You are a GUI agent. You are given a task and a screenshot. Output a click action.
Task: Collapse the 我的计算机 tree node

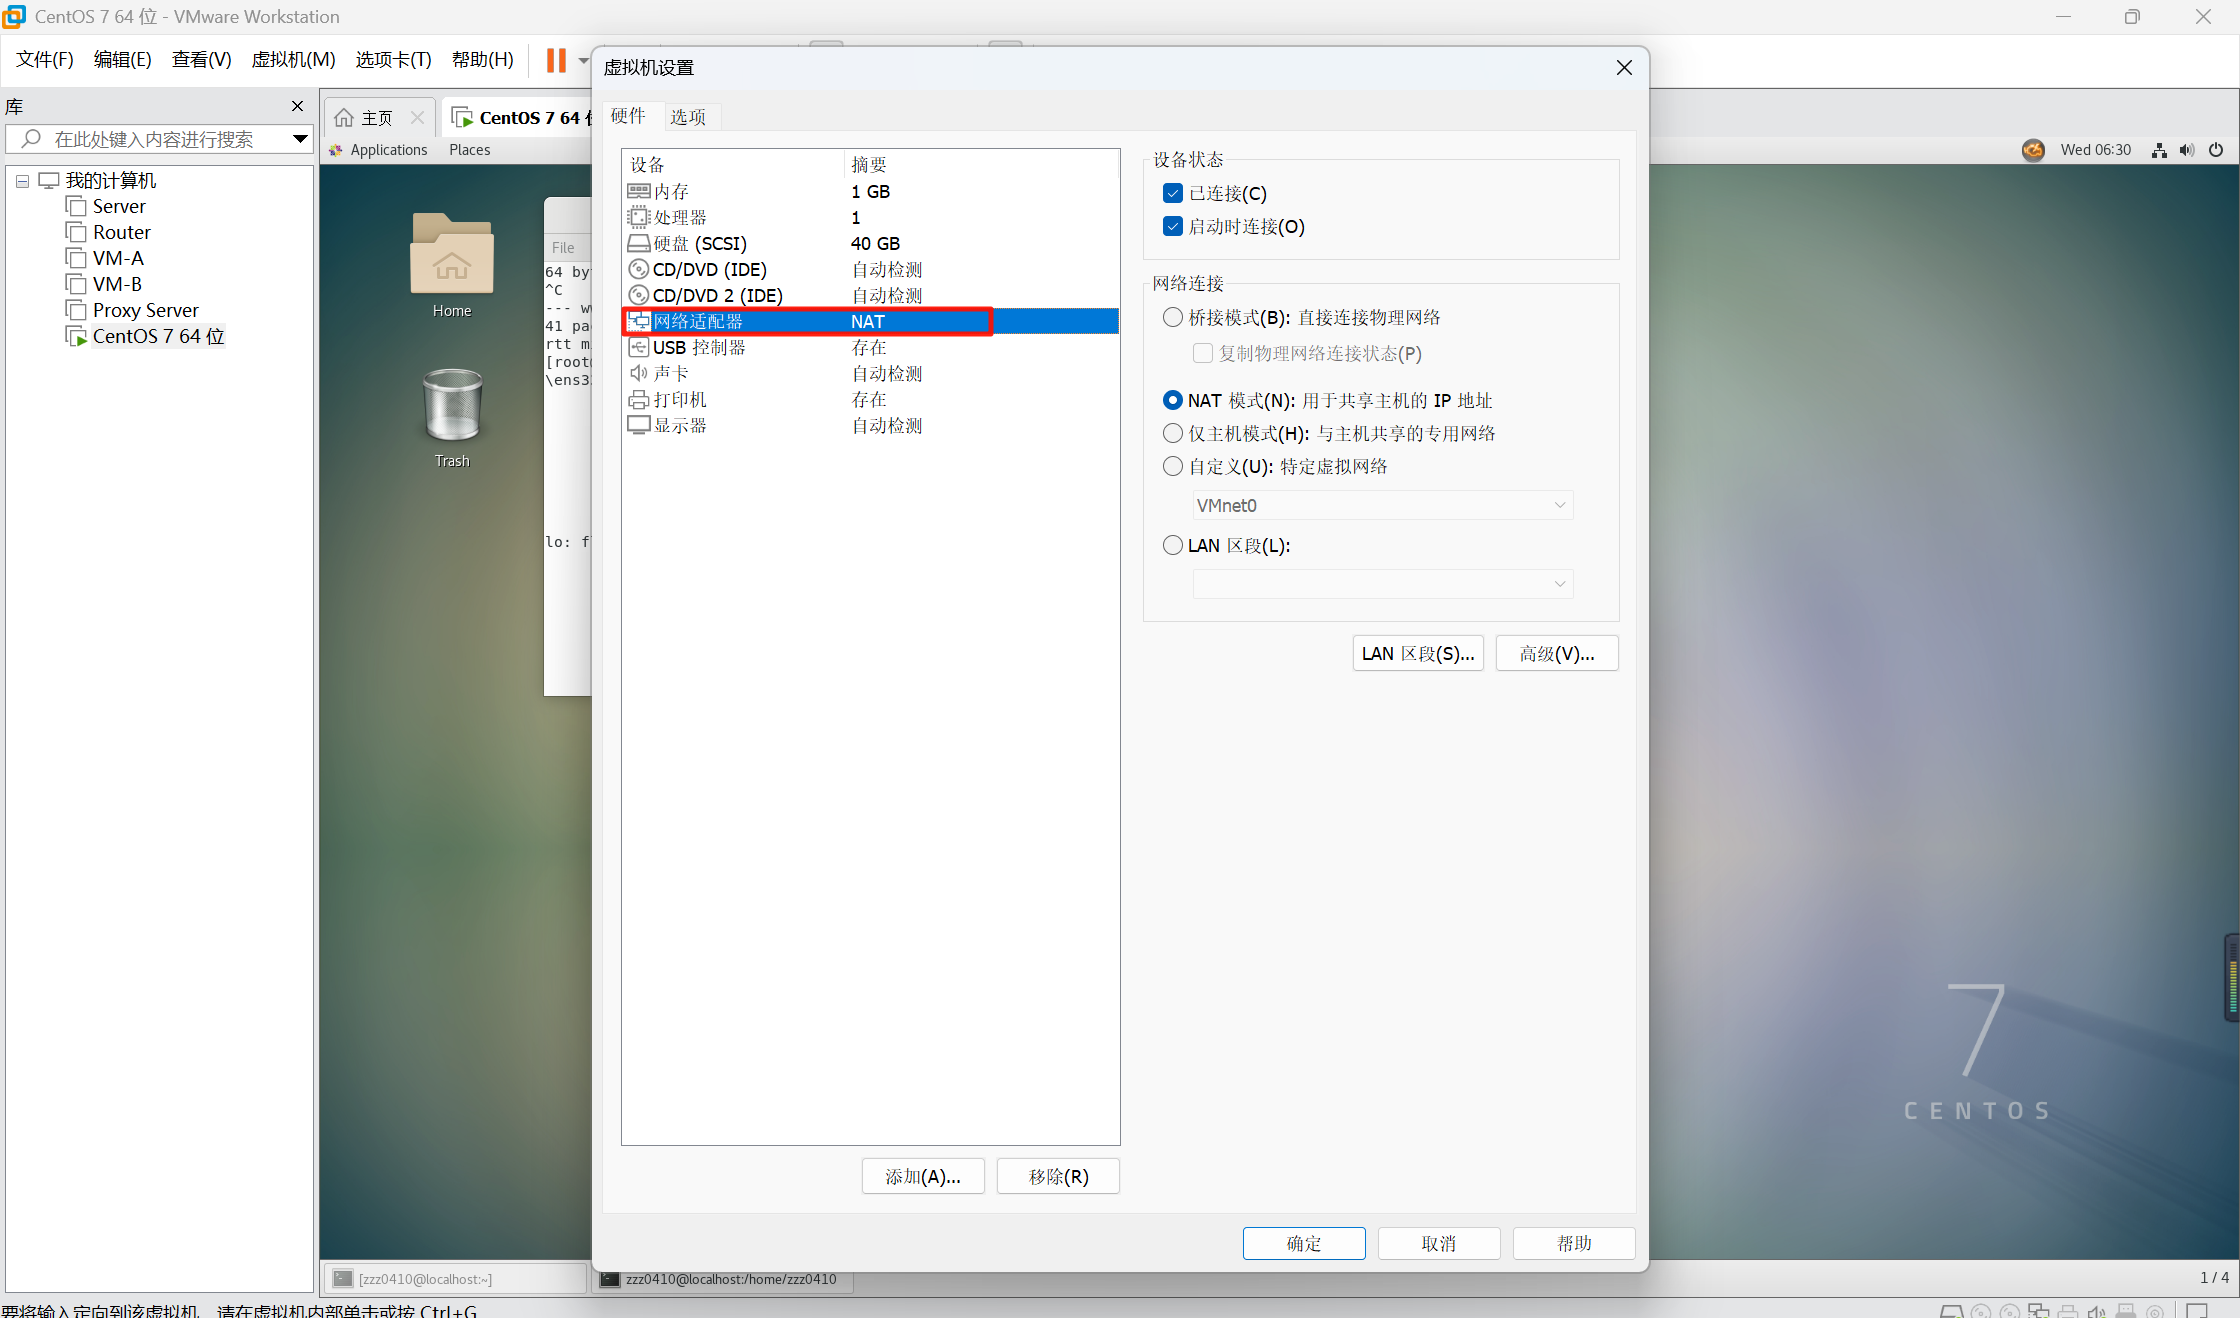21,181
